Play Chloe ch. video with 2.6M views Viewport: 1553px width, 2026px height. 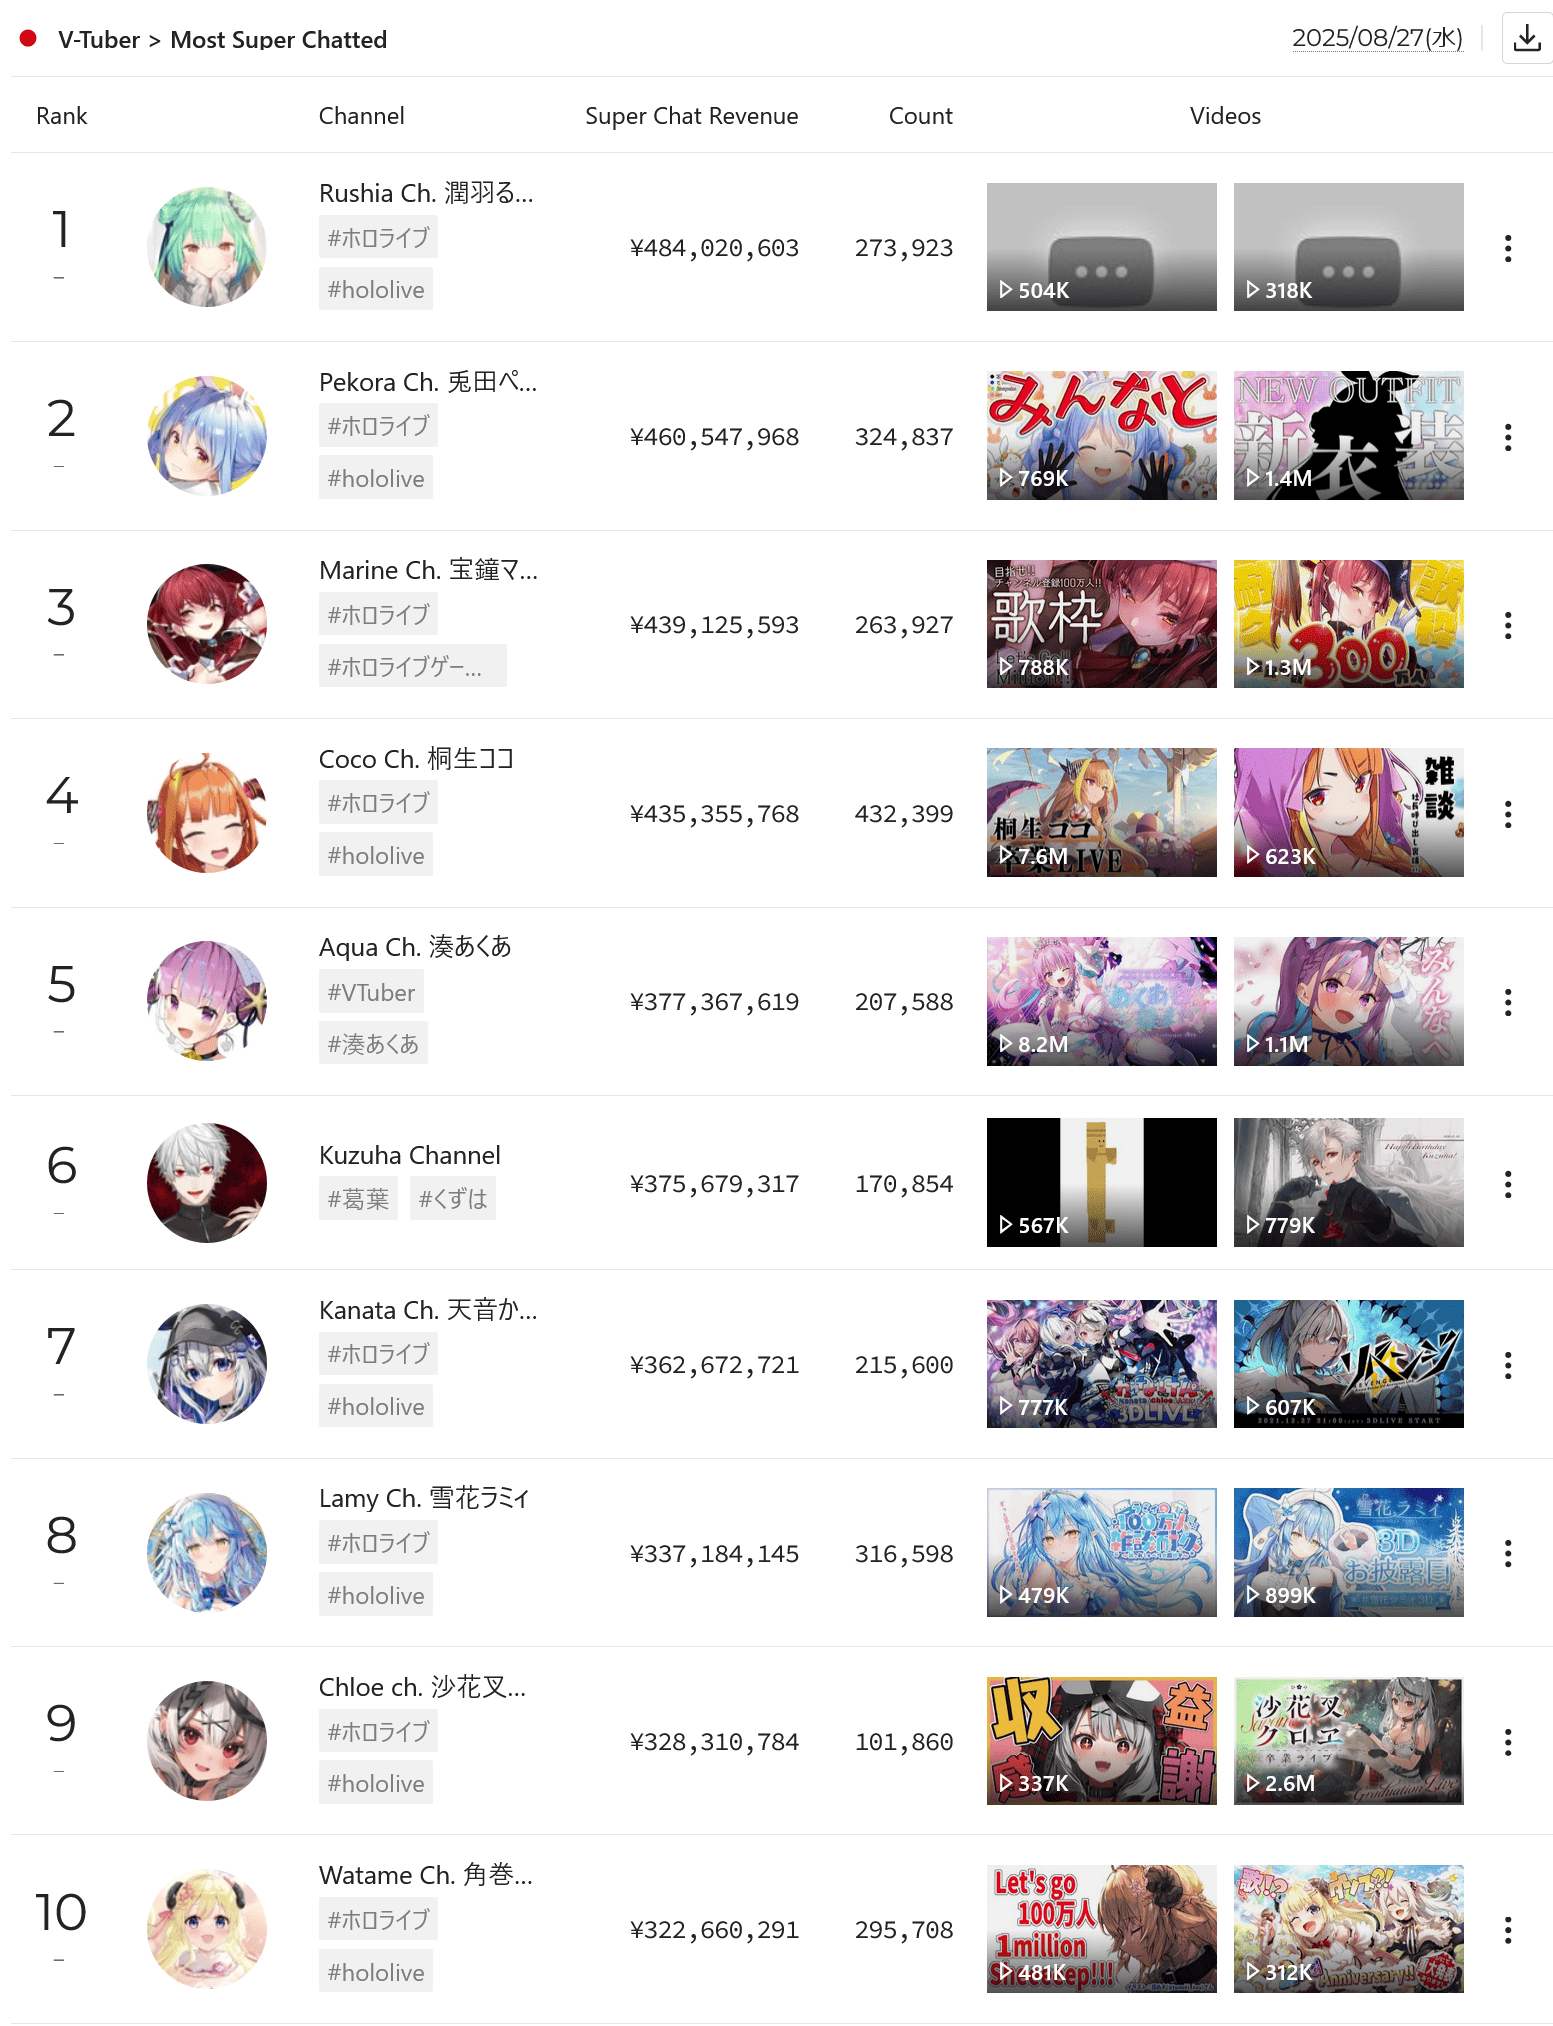(x=1348, y=1741)
